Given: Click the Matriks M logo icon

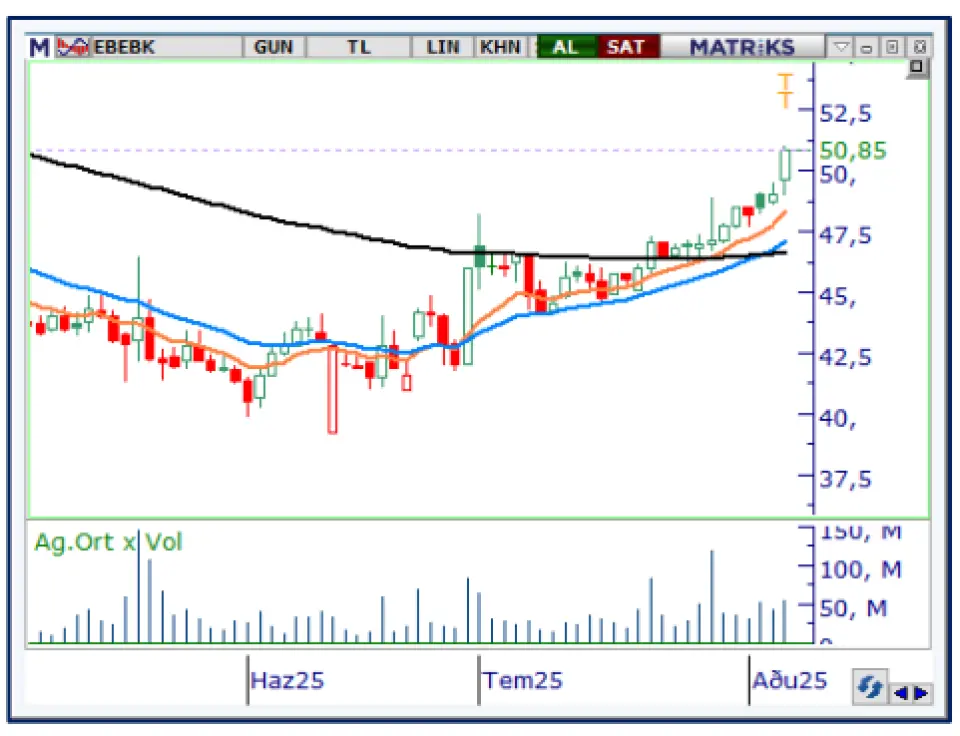Looking at the screenshot, I should point(39,47).
